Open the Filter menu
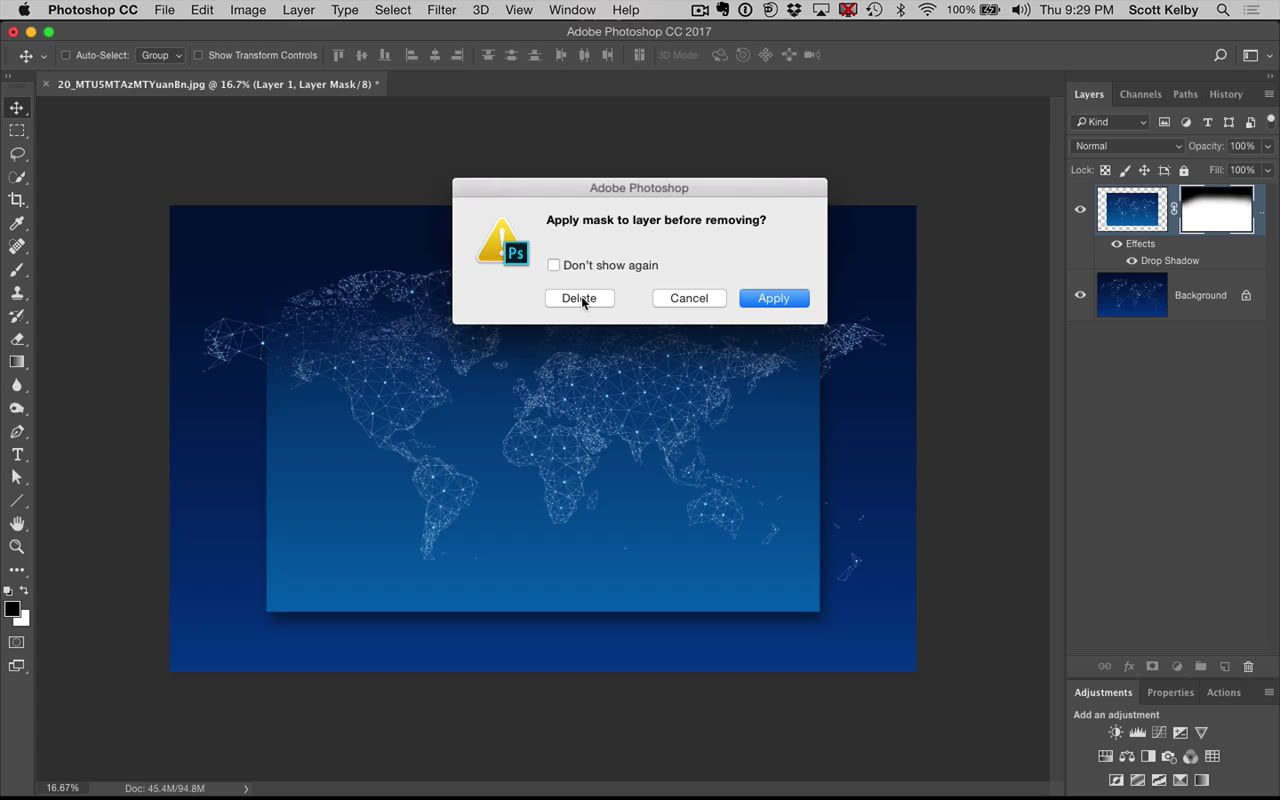The width and height of the screenshot is (1280, 800). (441, 10)
